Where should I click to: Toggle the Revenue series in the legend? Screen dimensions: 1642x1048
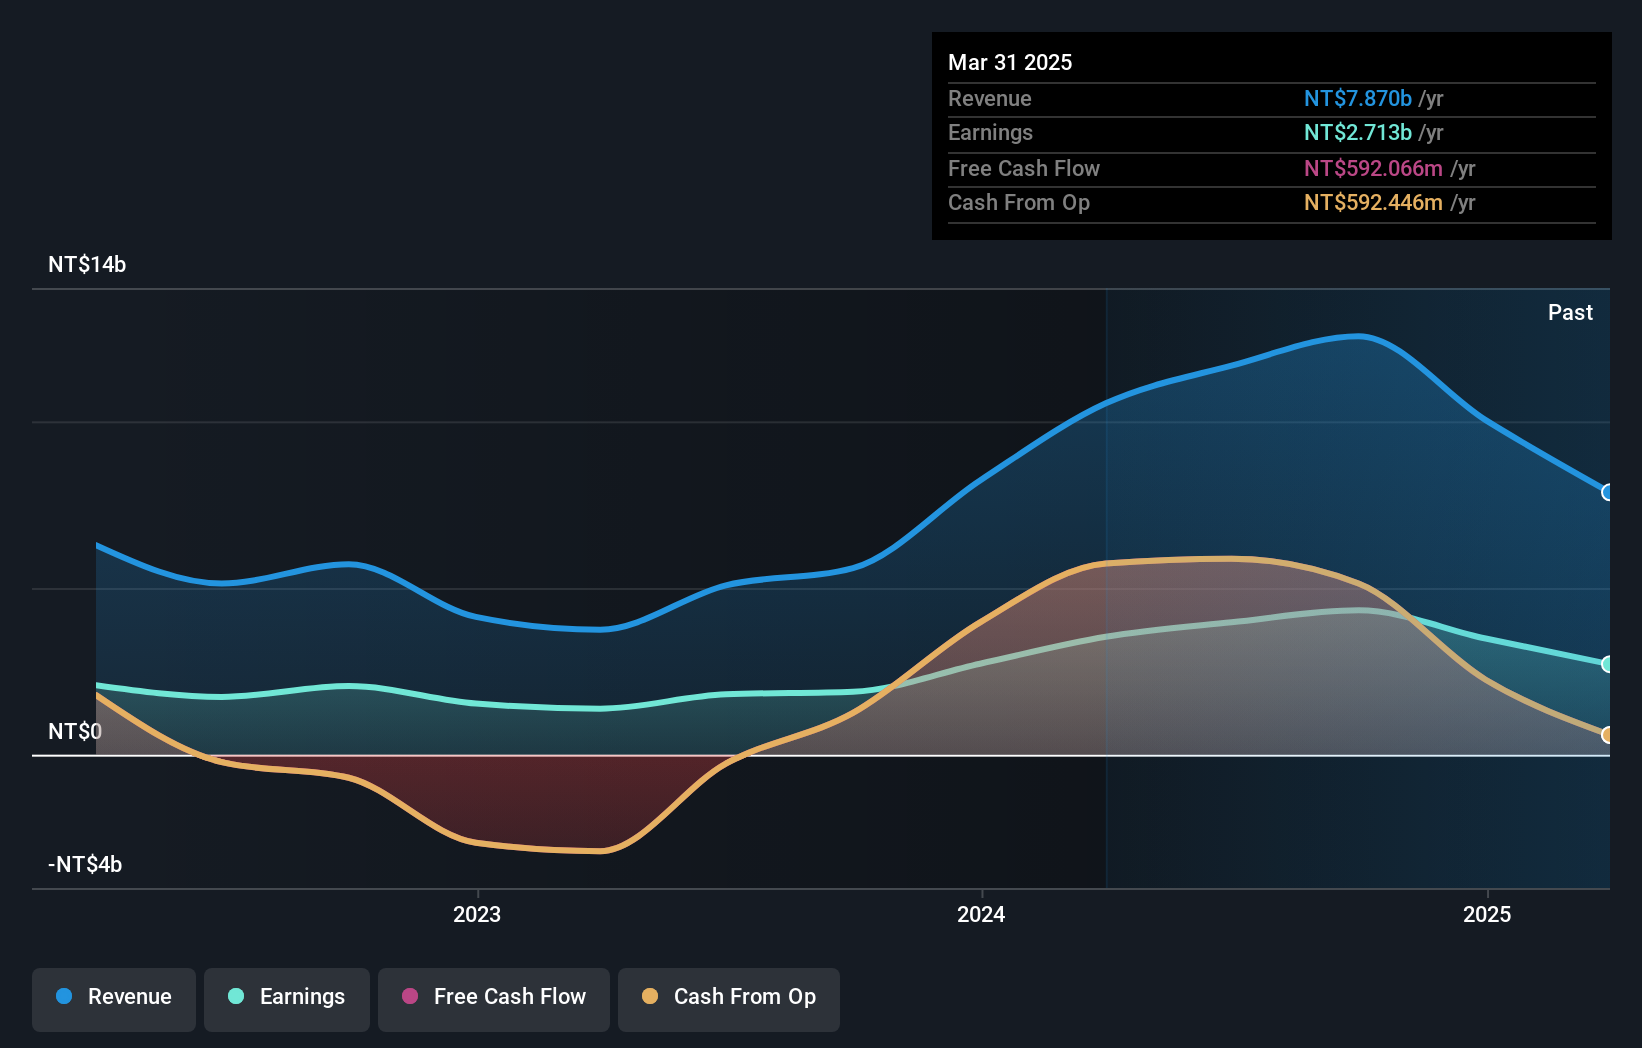114,999
